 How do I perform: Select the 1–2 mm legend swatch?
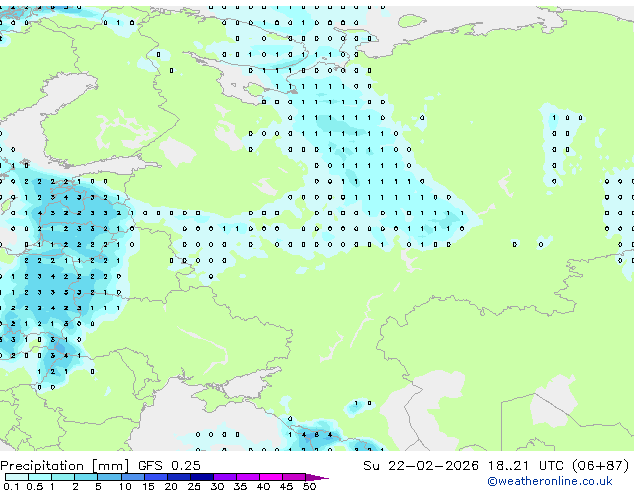click(x=63, y=477)
